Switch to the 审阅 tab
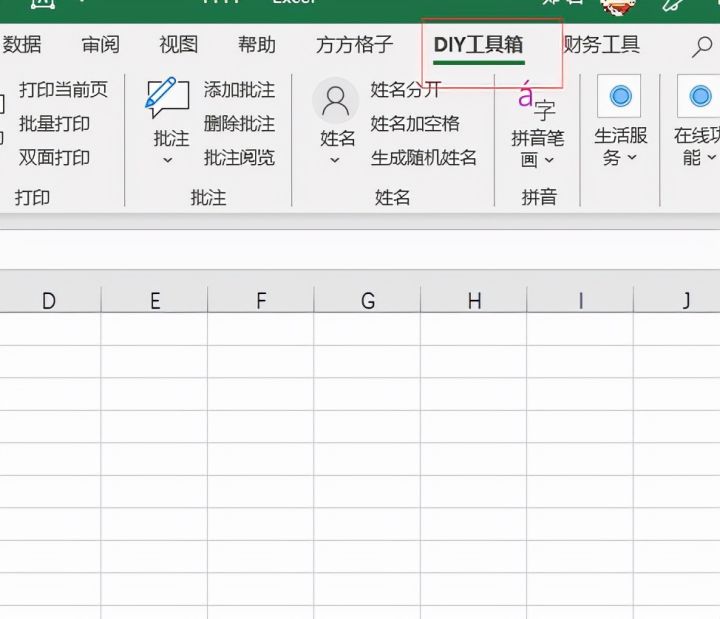Screen dimensions: 720x619 click(101, 45)
